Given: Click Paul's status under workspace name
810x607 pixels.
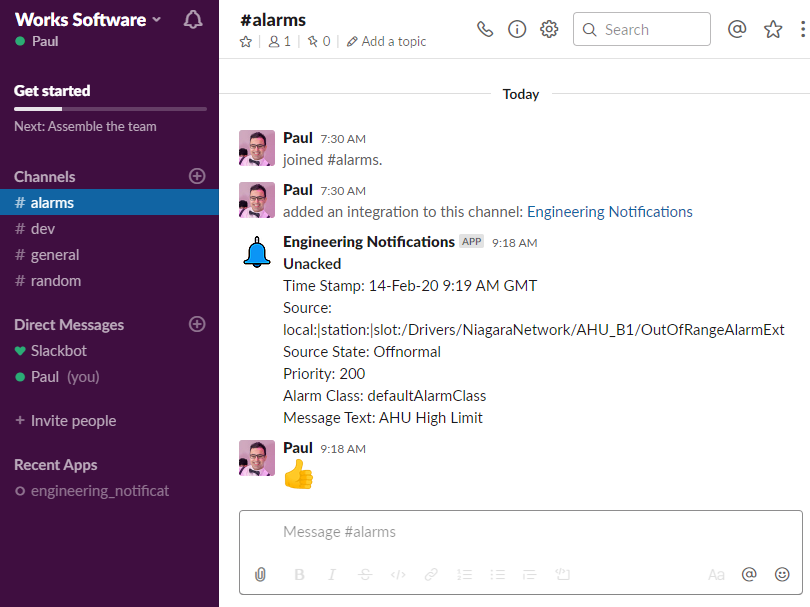Looking at the screenshot, I should [37, 41].
